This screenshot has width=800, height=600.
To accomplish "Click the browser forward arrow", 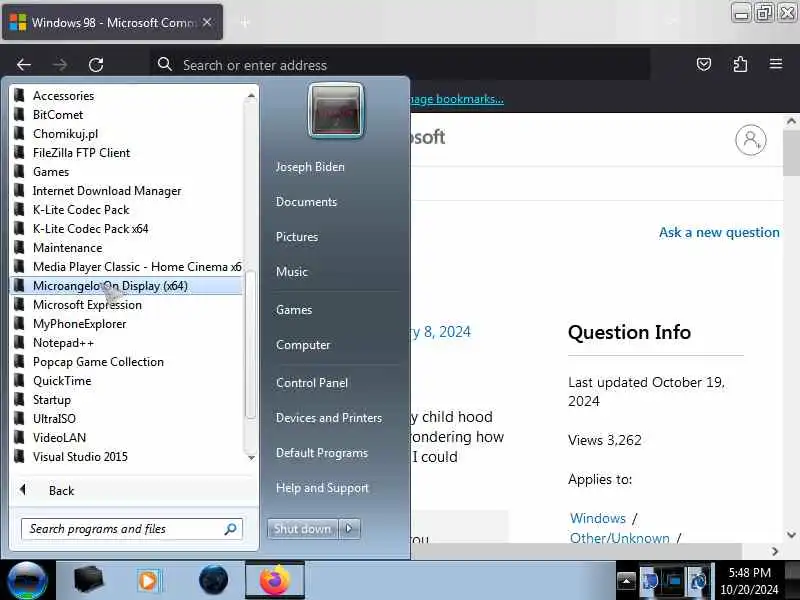I will pyautogui.click(x=60, y=65).
